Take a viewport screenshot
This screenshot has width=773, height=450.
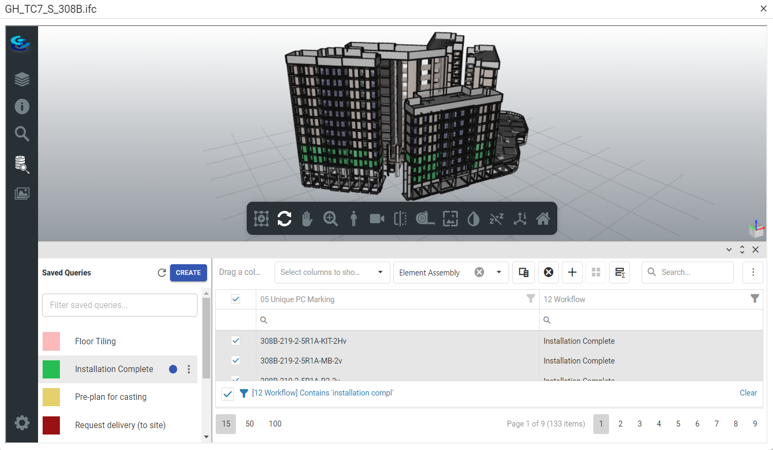[450, 218]
